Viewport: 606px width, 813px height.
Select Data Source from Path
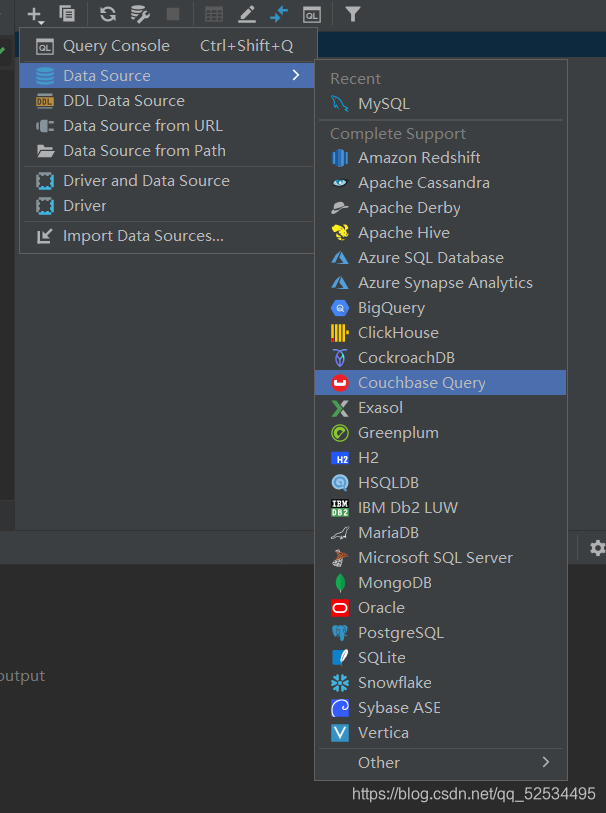(x=167, y=151)
